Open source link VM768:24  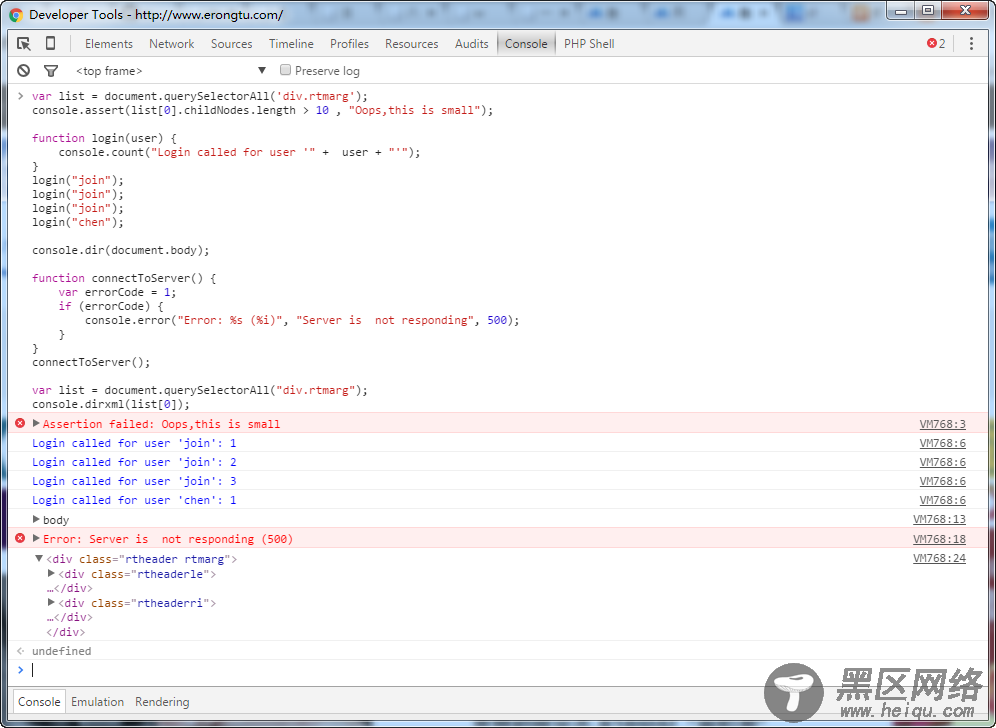tap(939, 558)
